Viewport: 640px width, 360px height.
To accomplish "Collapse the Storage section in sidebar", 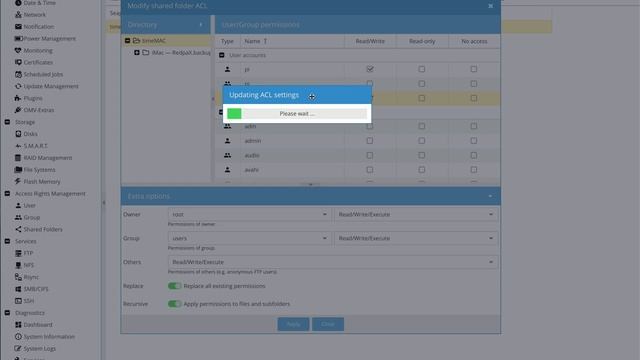I will point(7,122).
